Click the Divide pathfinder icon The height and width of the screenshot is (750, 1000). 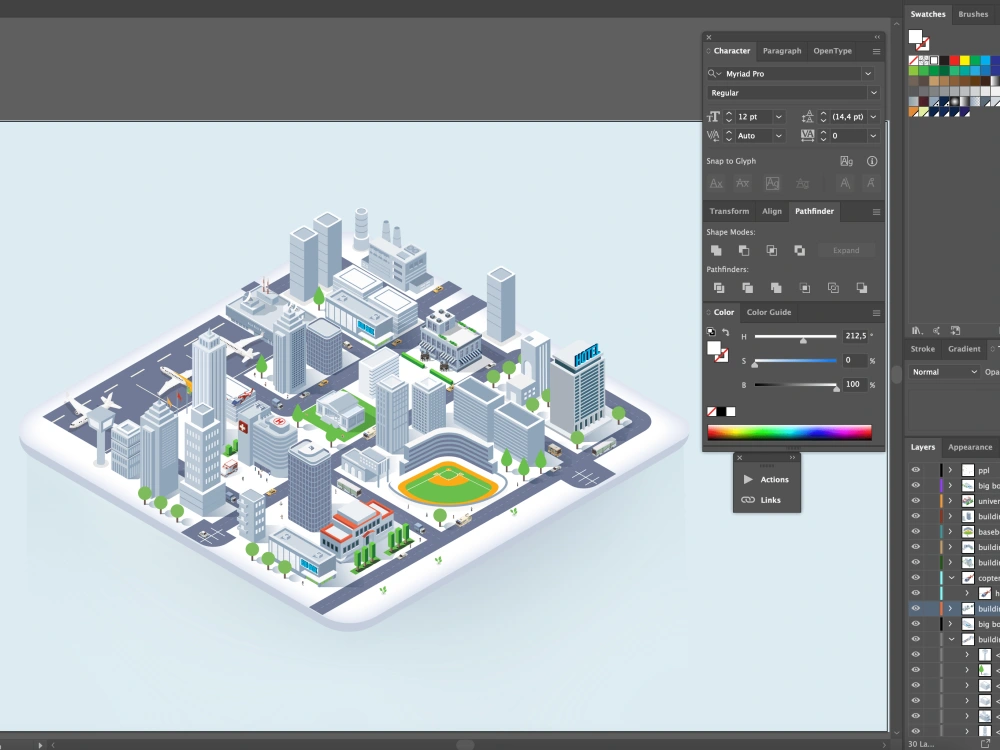click(x=719, y=288)
